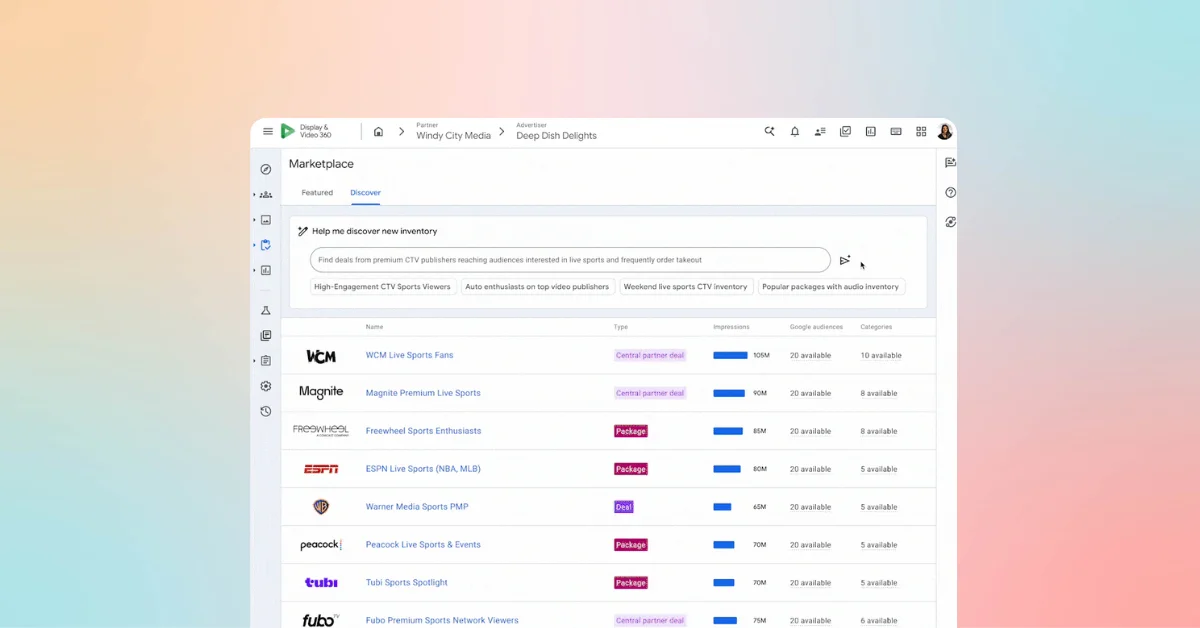Choose Weekend live sports CTV inventory suggestion
This screenshot has width=1200, height=628.
click(x=686, y=287)
